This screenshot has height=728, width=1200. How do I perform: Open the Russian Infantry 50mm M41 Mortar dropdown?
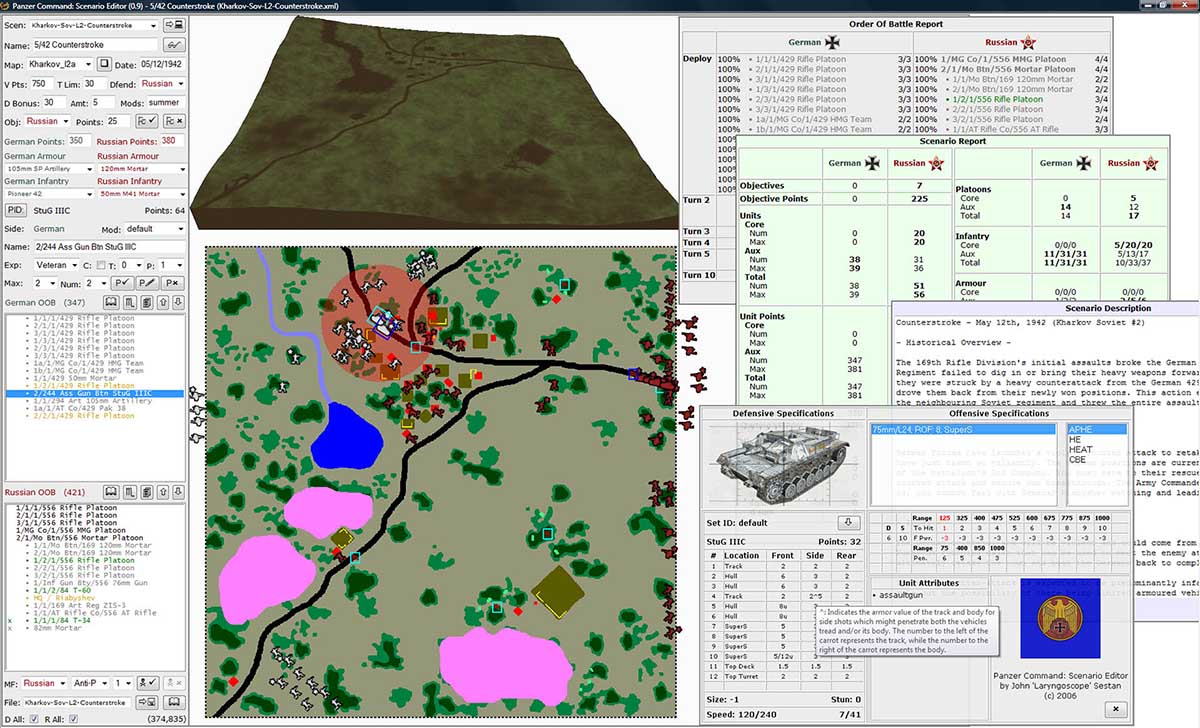(x=141, y=194)
